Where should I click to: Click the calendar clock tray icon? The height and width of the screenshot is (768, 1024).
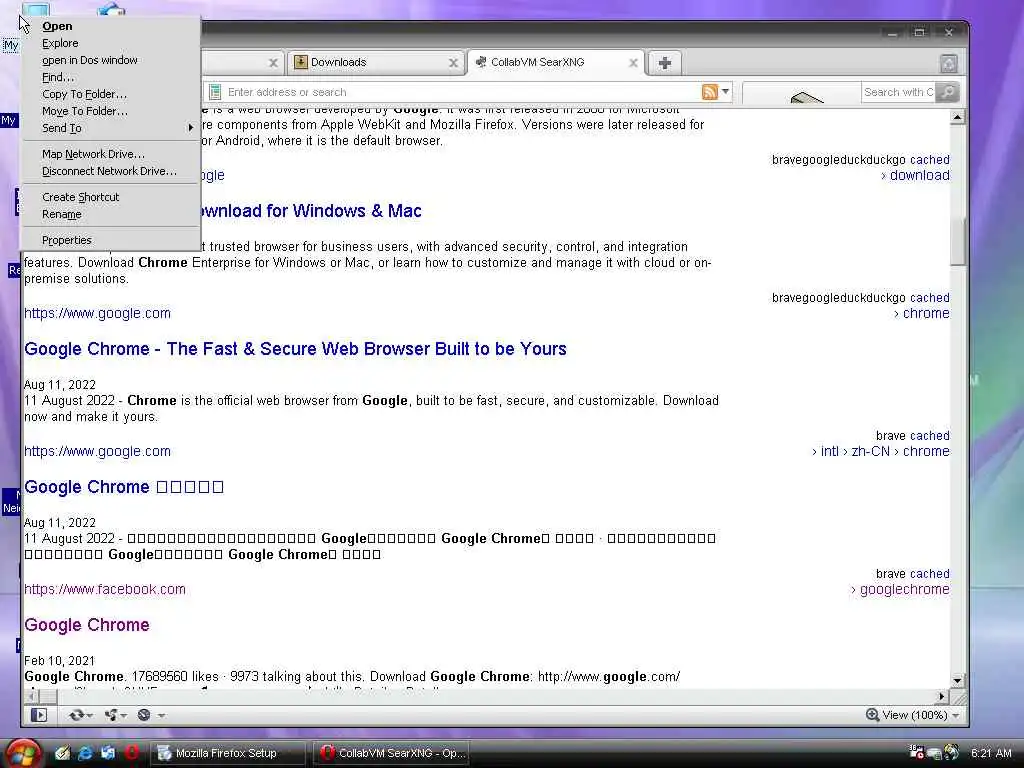coord(916,752)
